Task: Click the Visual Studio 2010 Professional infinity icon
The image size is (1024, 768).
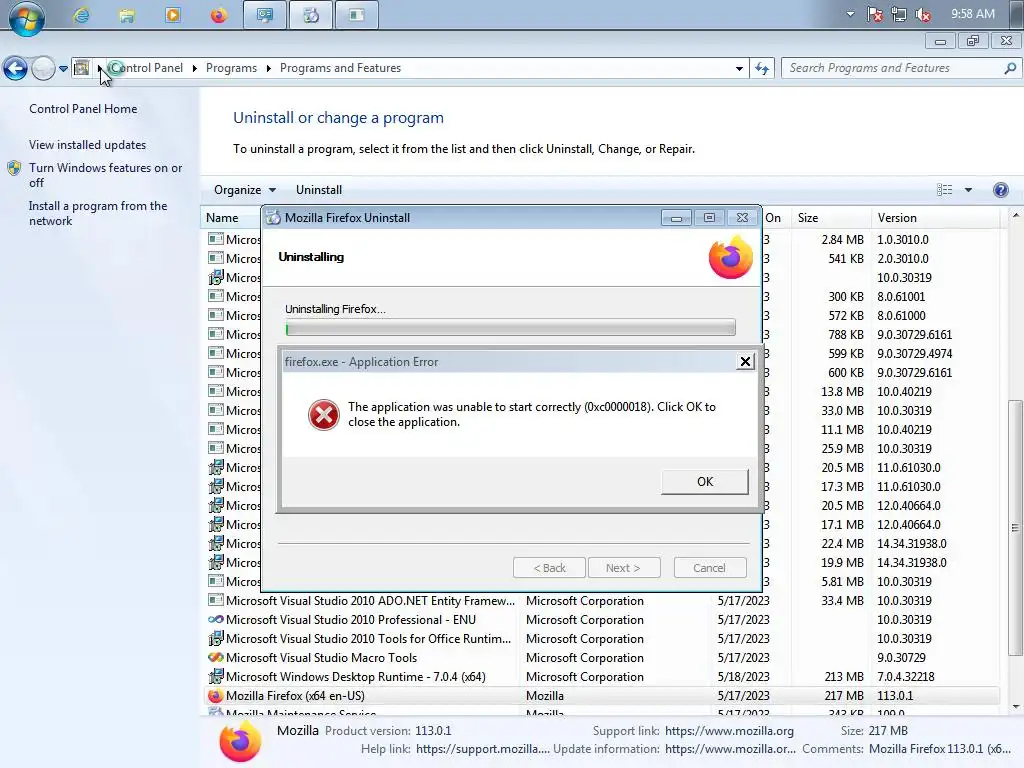Action: [x=216, y=620]
